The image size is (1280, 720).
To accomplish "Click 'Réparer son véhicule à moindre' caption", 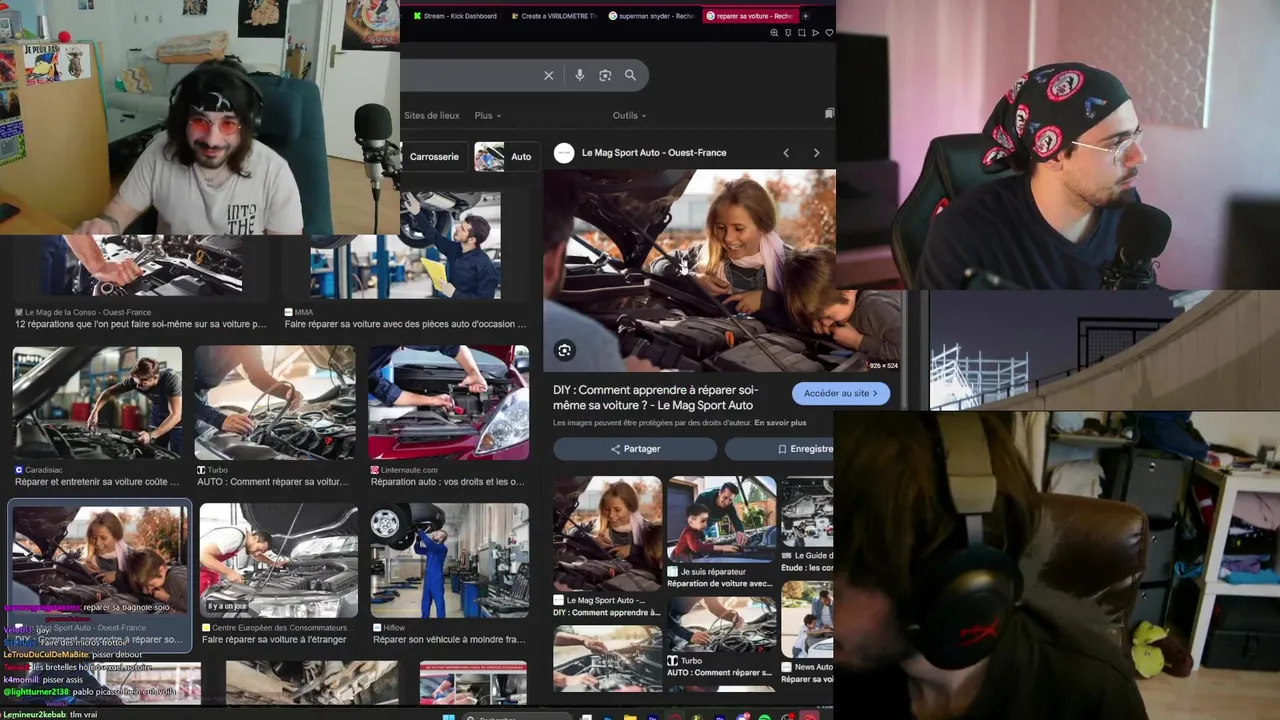I will click(449, 640).
